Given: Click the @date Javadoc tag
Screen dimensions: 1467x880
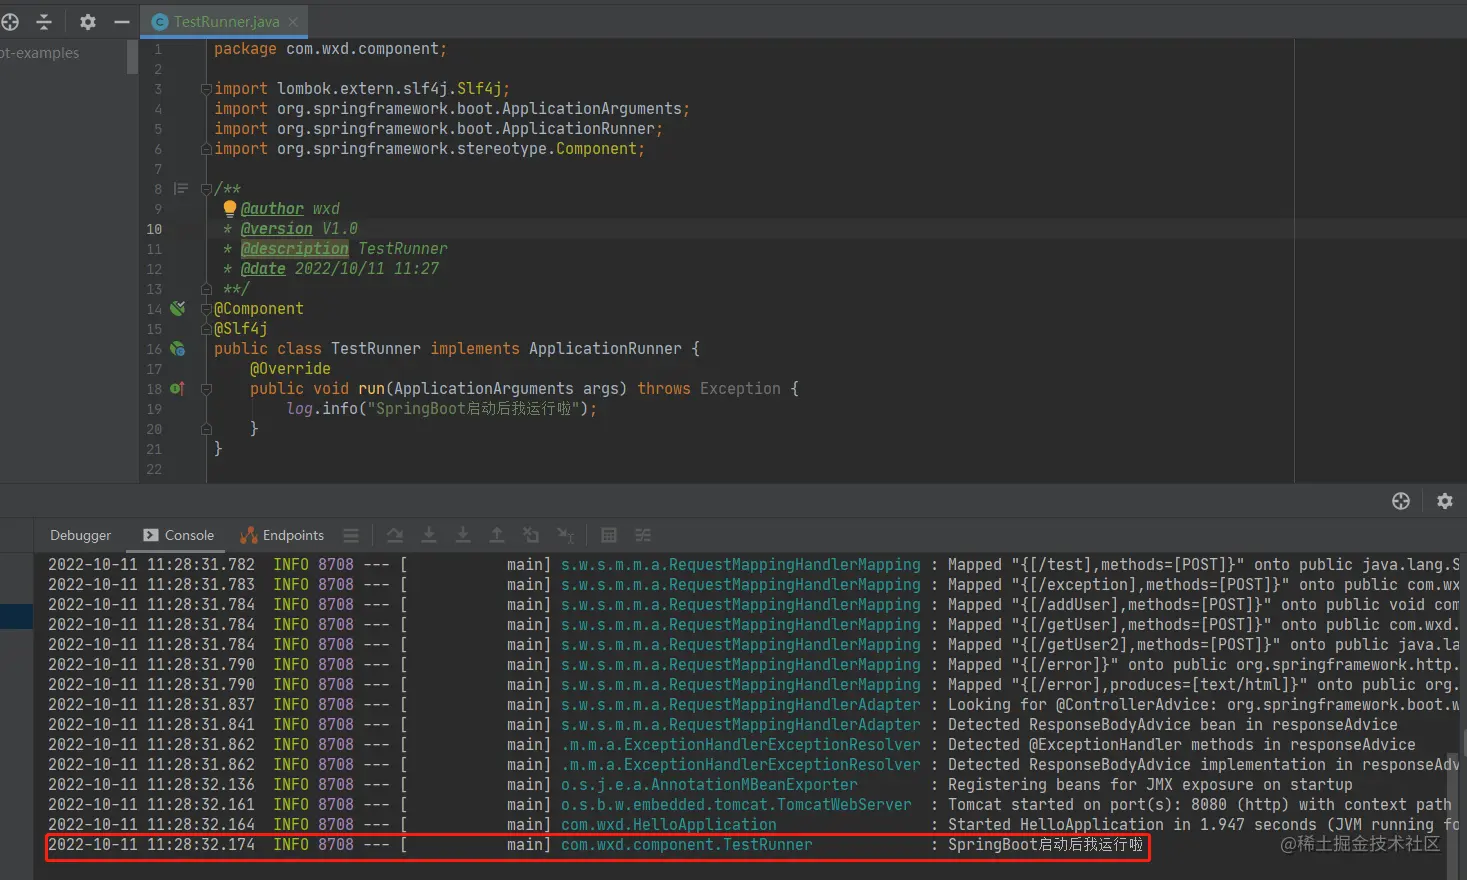Looking at the screenshot, I should click(263, 268).
